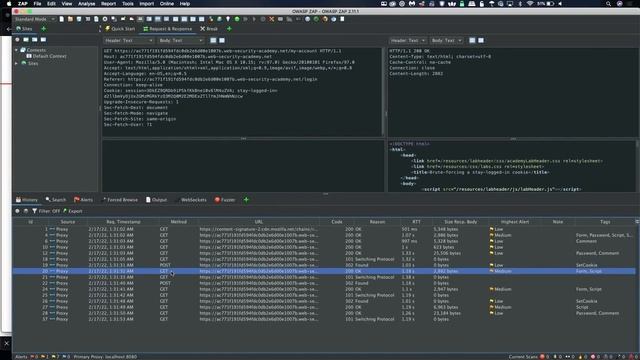Toggle second response panel layout button
640x360 pixels.
pos(481,40)
